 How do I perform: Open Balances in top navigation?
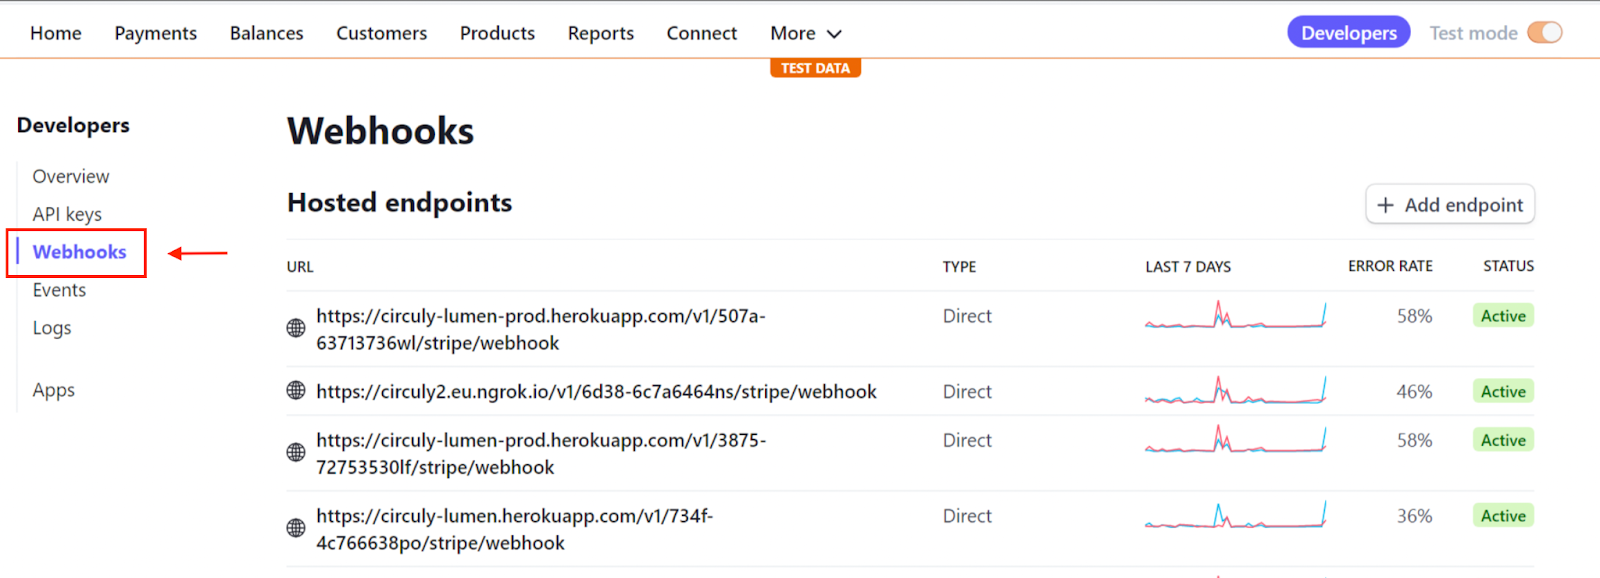[267, 33]
